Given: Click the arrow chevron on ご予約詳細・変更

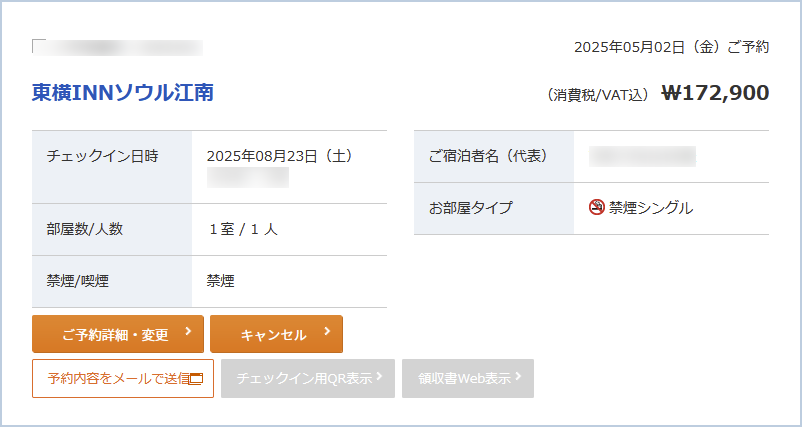Looking at the screenshot, I should (188, 331).
